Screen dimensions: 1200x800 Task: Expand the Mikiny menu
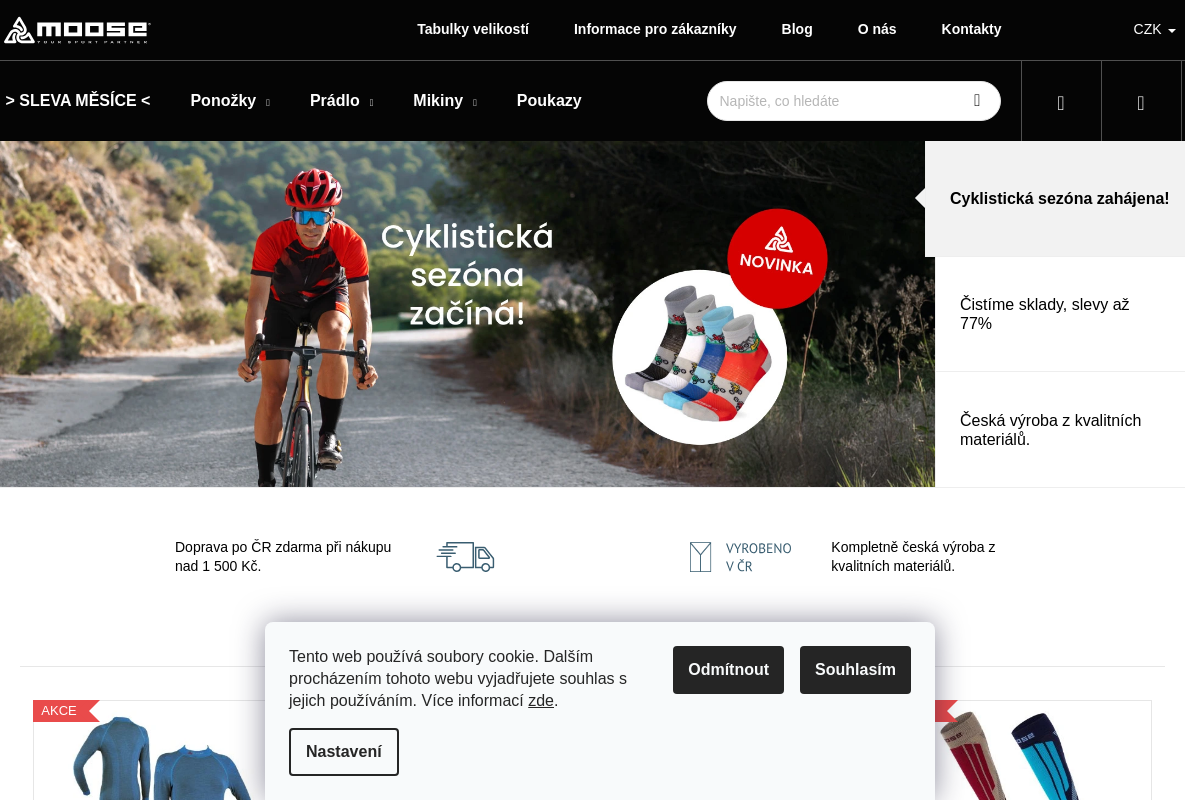click(x=445, y=101)
